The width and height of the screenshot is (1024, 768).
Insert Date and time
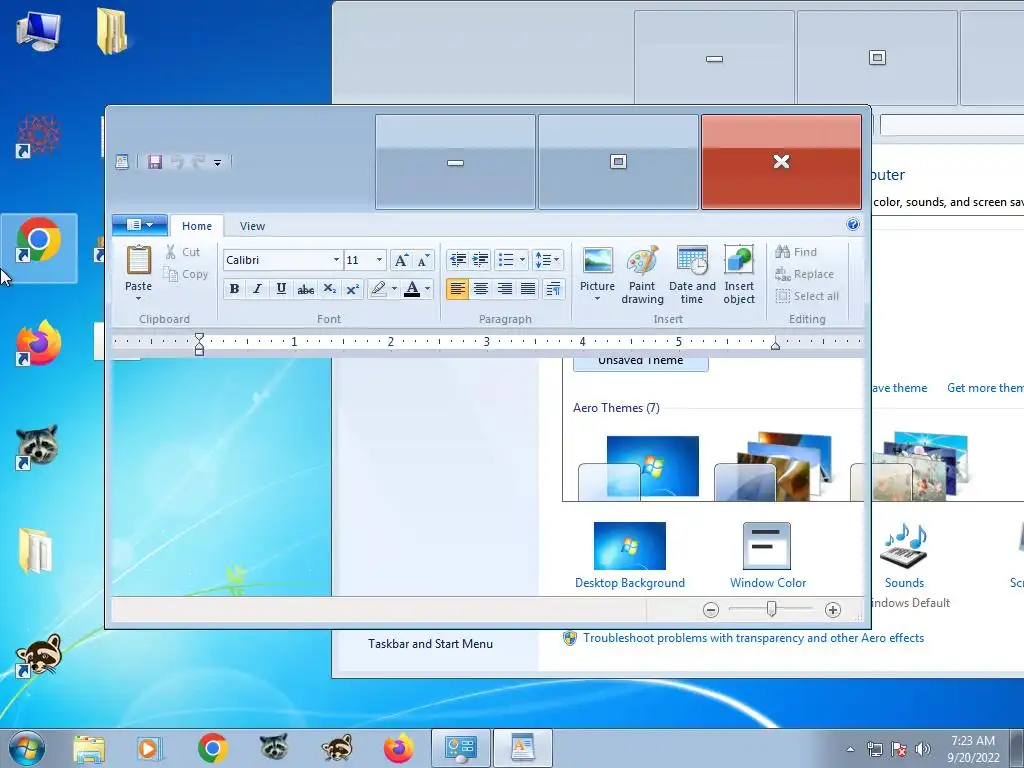[692, 275]
